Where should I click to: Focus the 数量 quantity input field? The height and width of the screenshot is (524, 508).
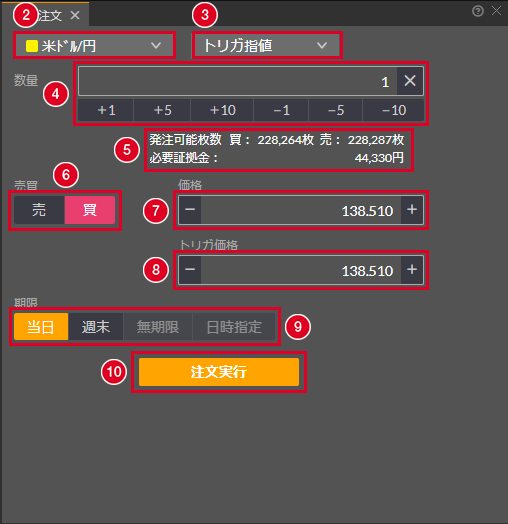(x=238, y=81)
